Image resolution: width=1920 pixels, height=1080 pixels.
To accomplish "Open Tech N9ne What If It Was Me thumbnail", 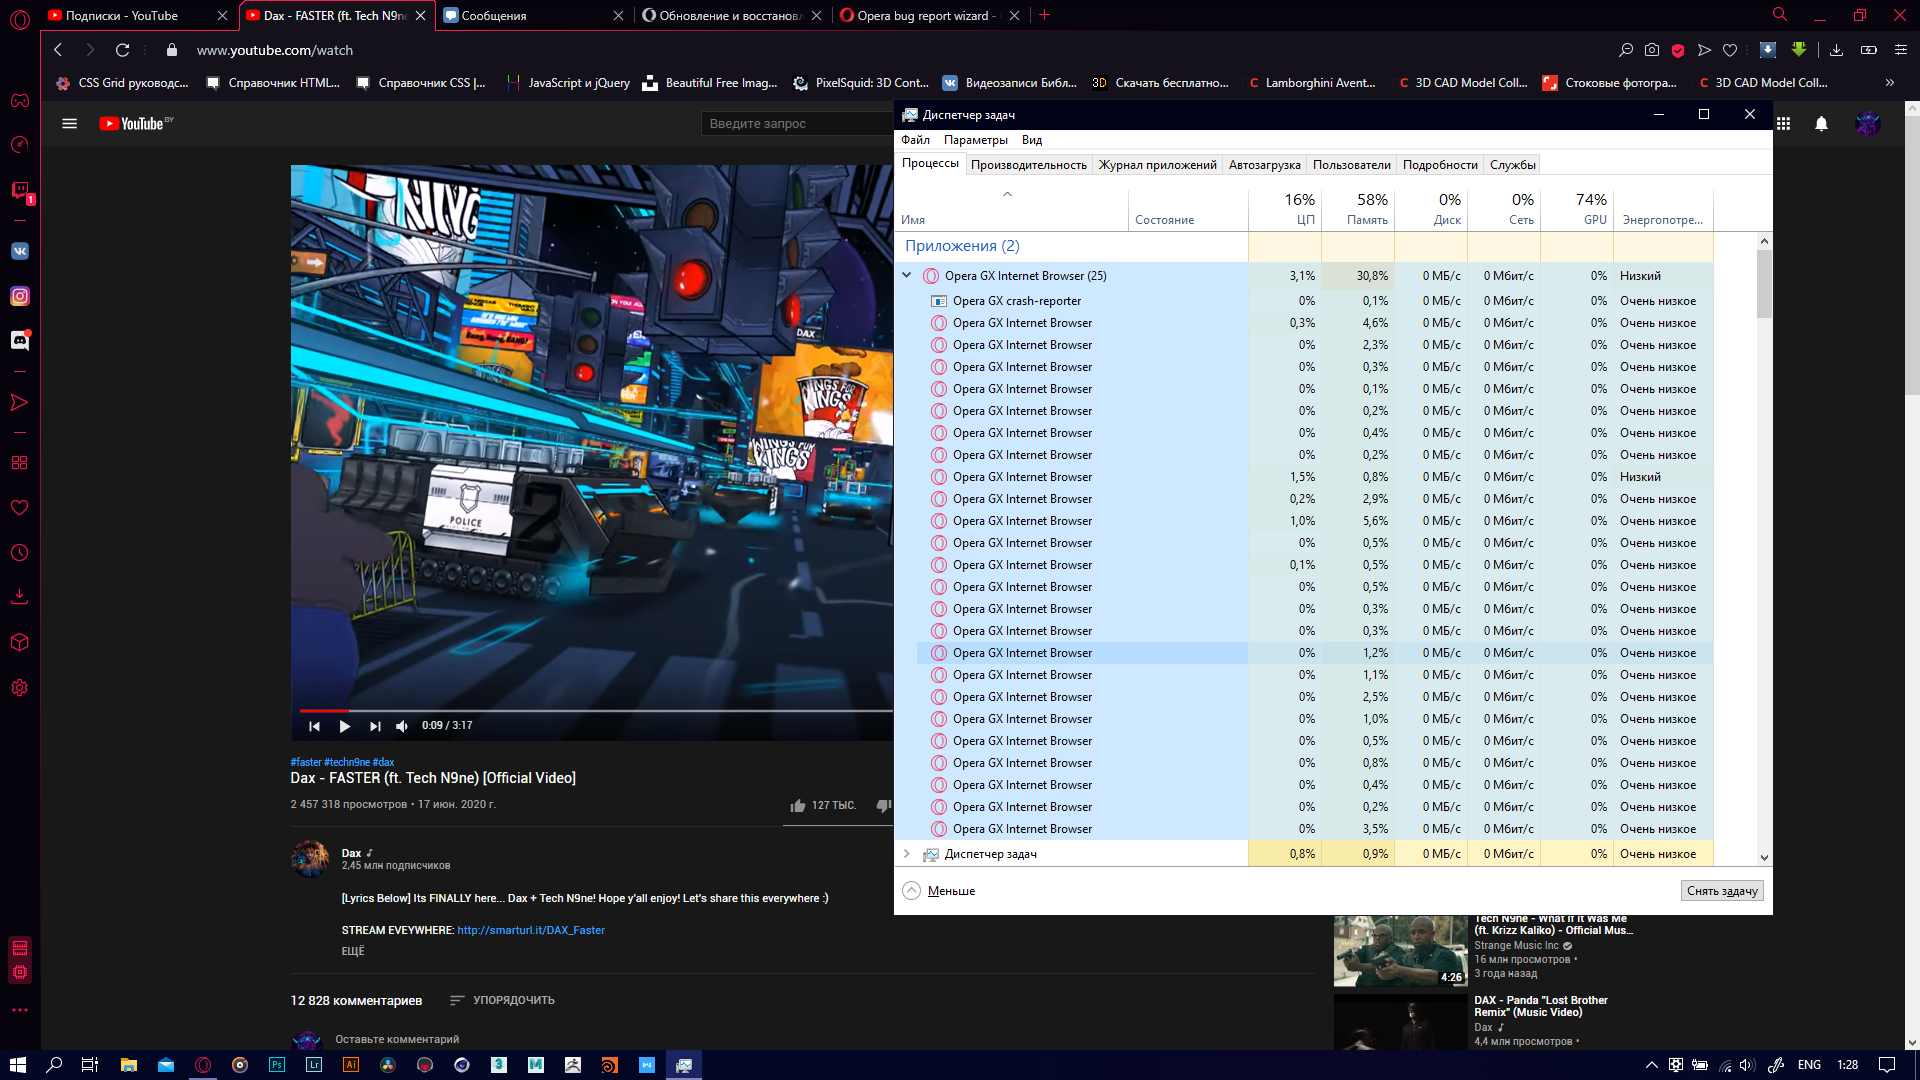I will (x=1401, y=951).
